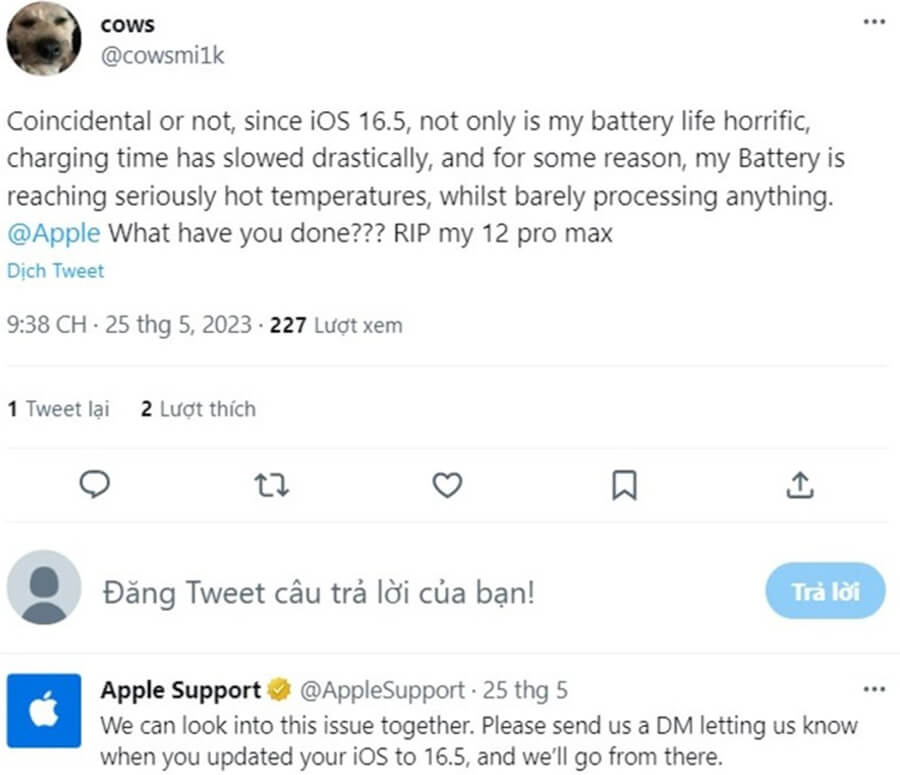Open the reply avatar placeholder menu
This screenshot has height=775, width=900.
point(43,591)
